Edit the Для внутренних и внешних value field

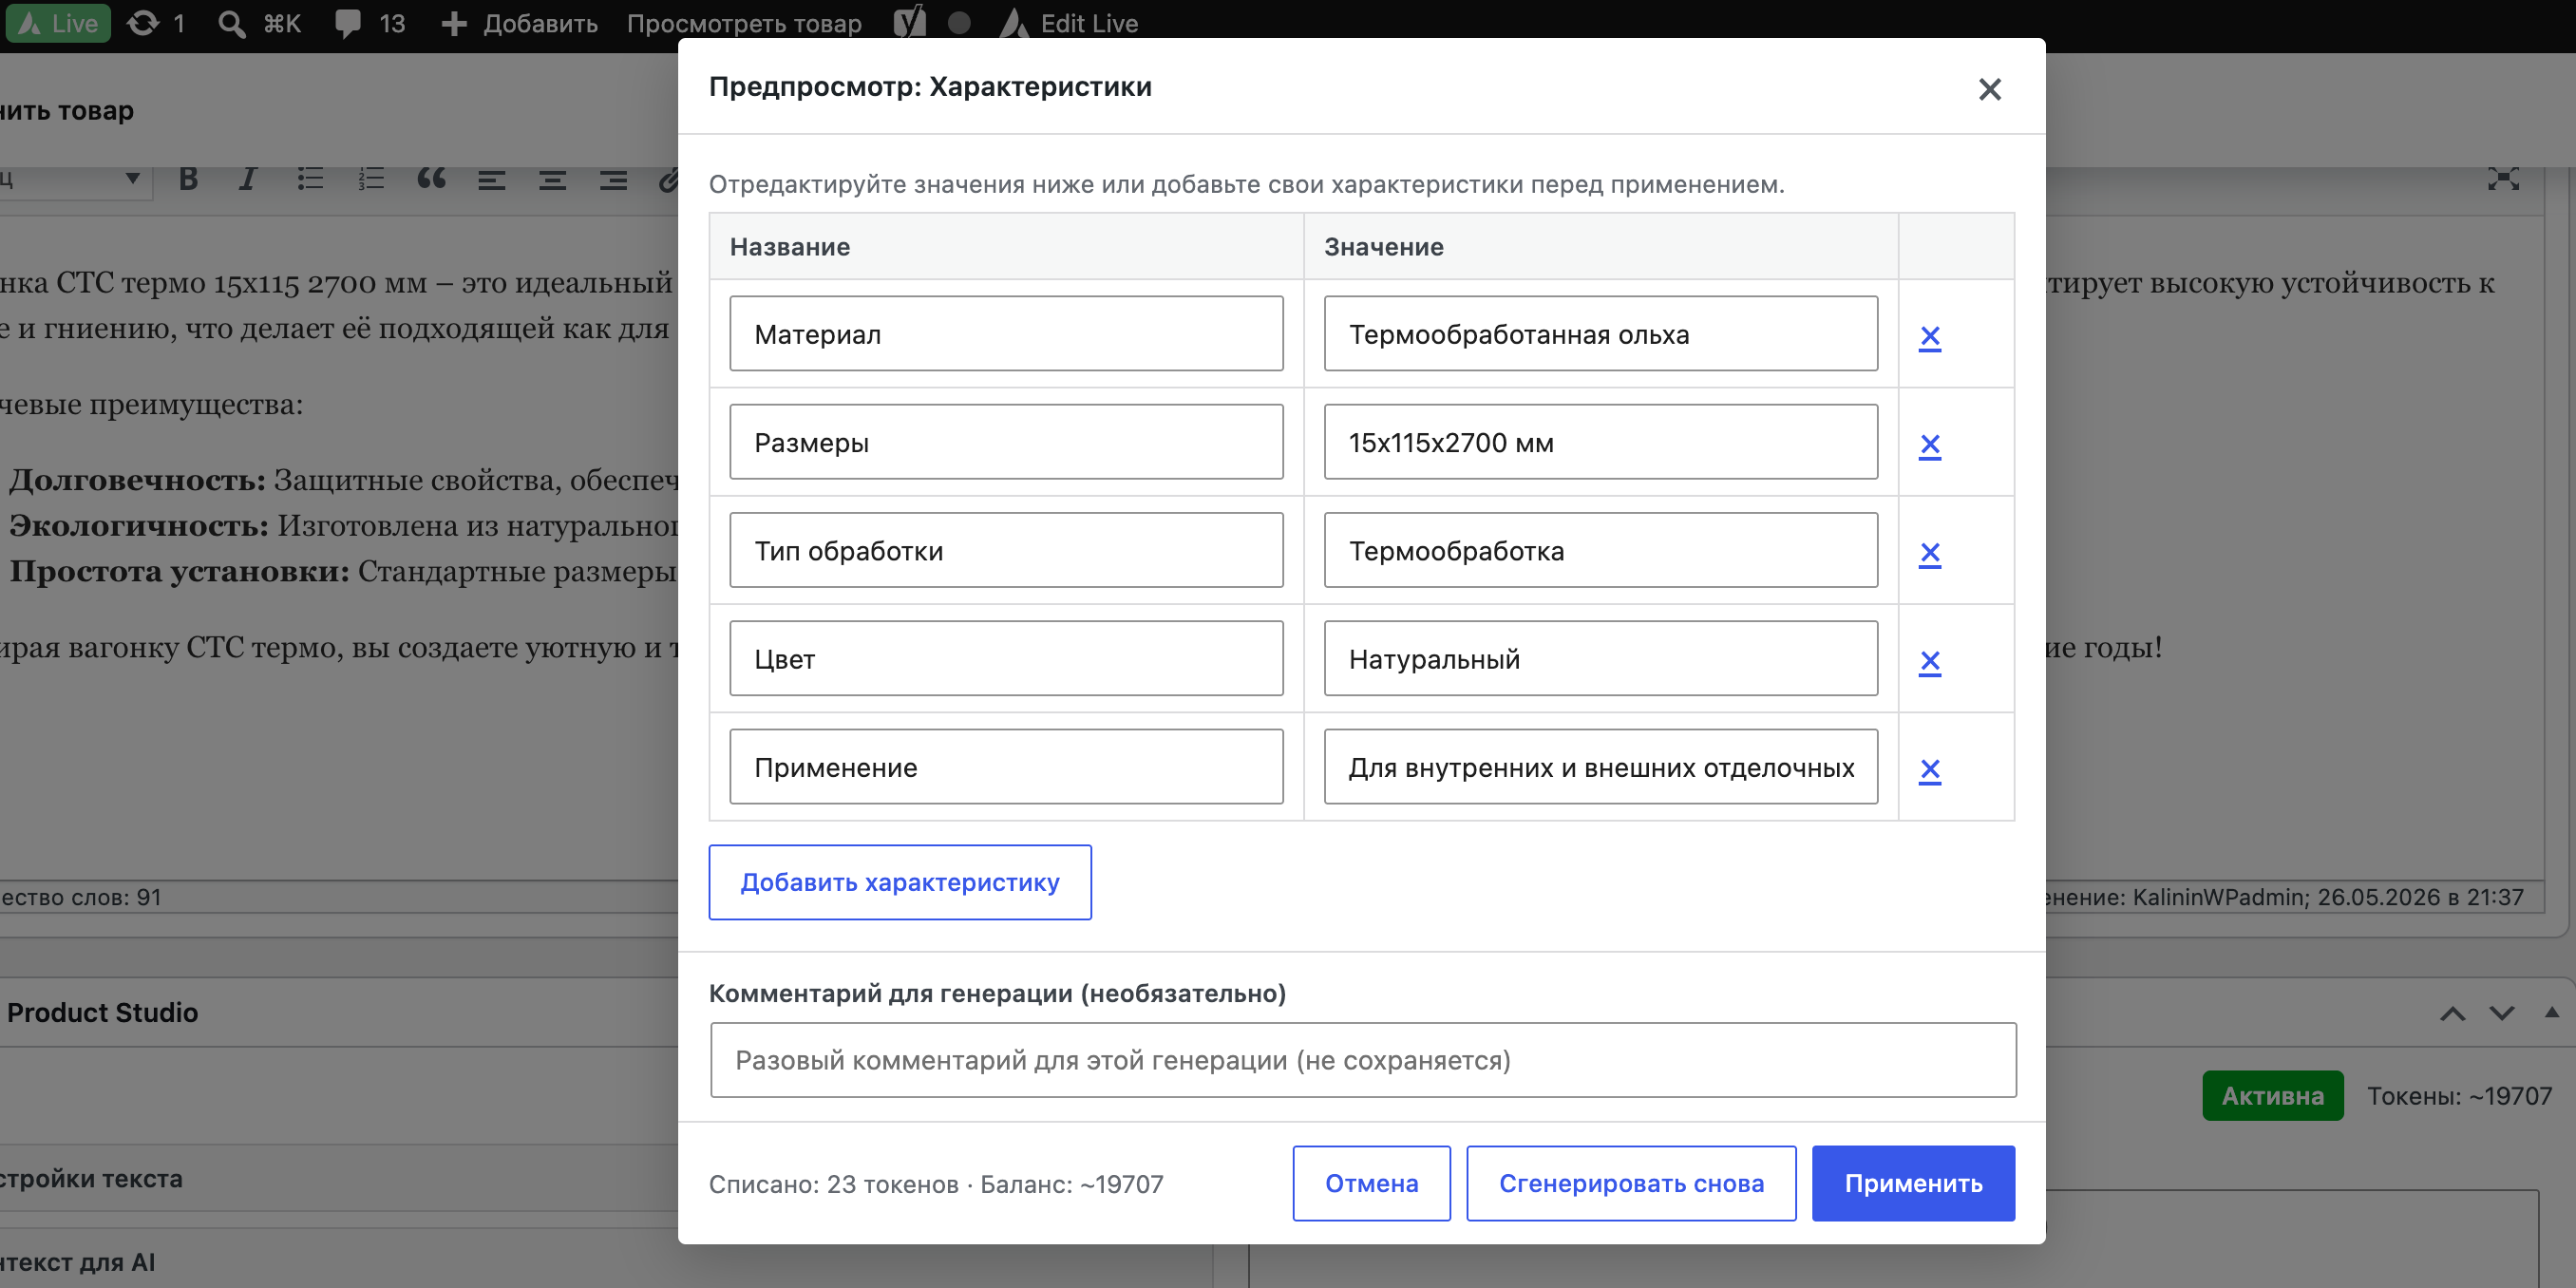[x=1600, y=766]
